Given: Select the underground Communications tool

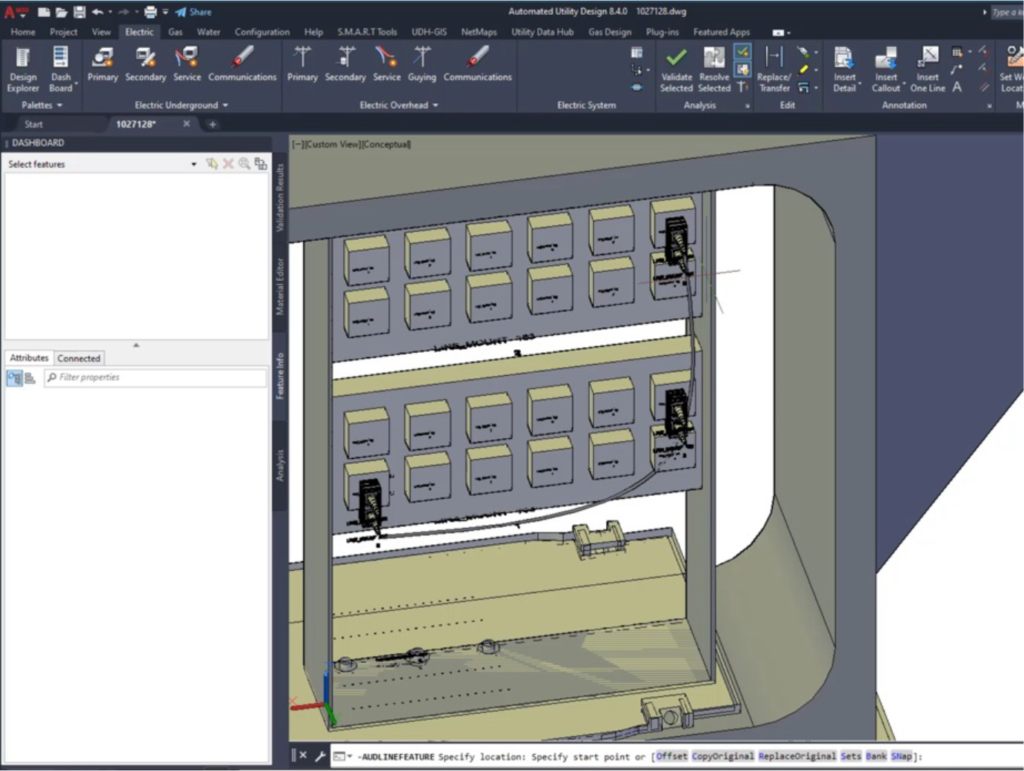Looking at the screenshot, I should point(242,64).
